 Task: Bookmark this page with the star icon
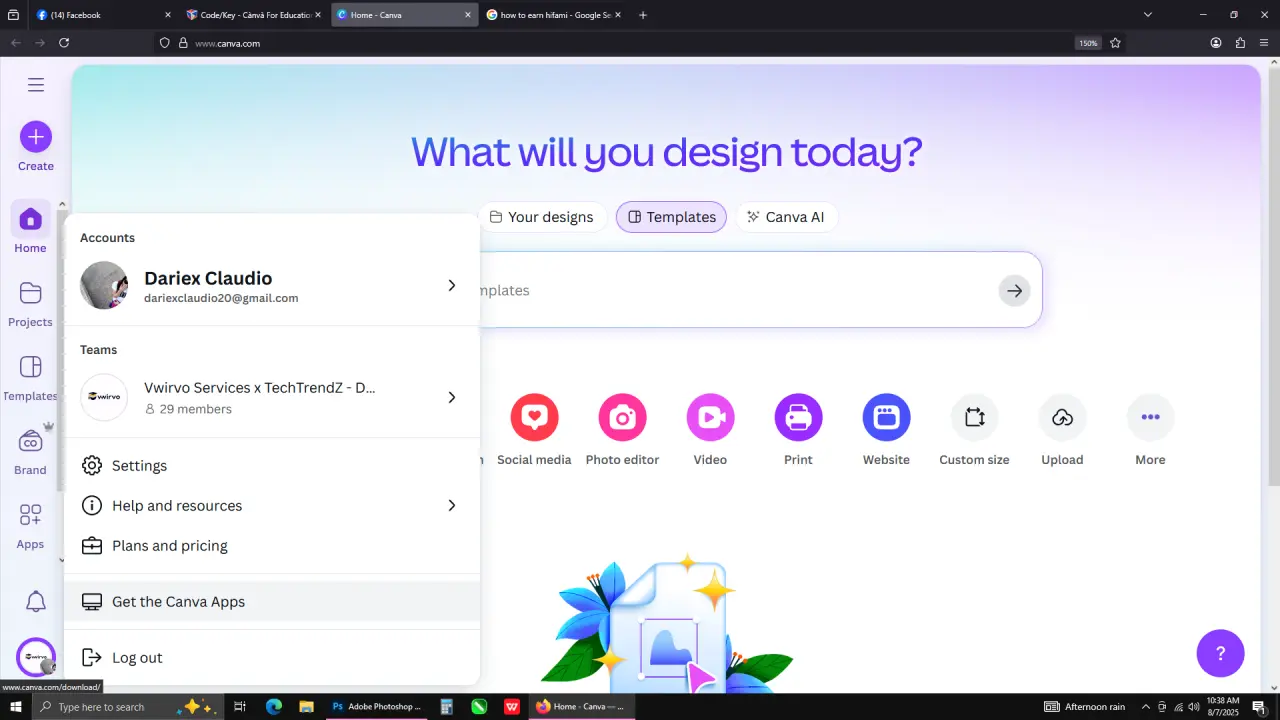[1115, 43]
